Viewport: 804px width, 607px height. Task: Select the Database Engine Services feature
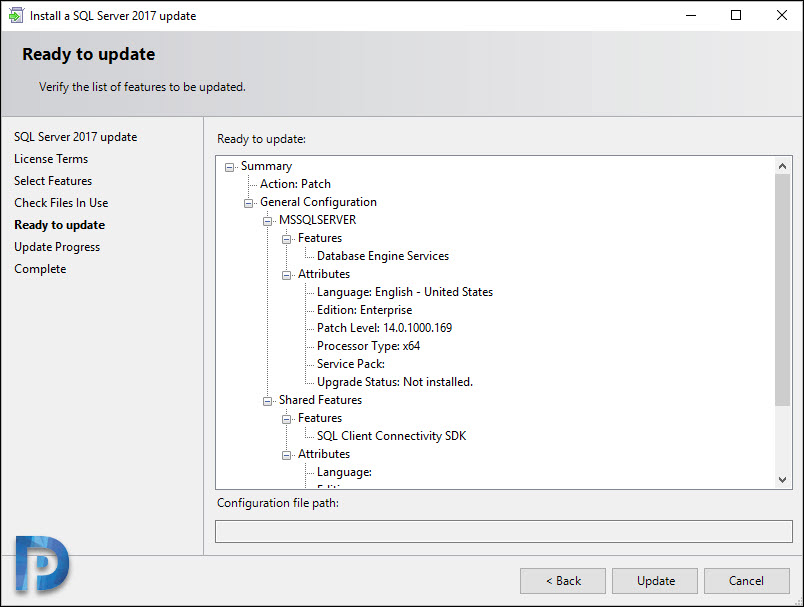pos(383,256)
